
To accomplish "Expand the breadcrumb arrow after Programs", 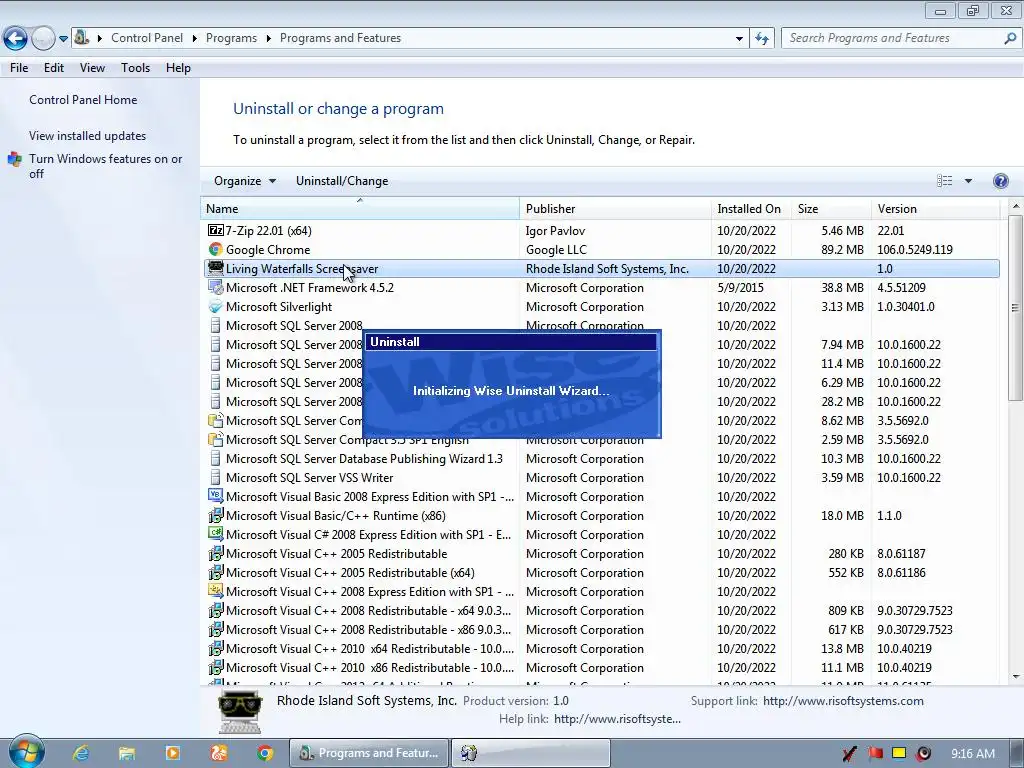I will [268, 39].
